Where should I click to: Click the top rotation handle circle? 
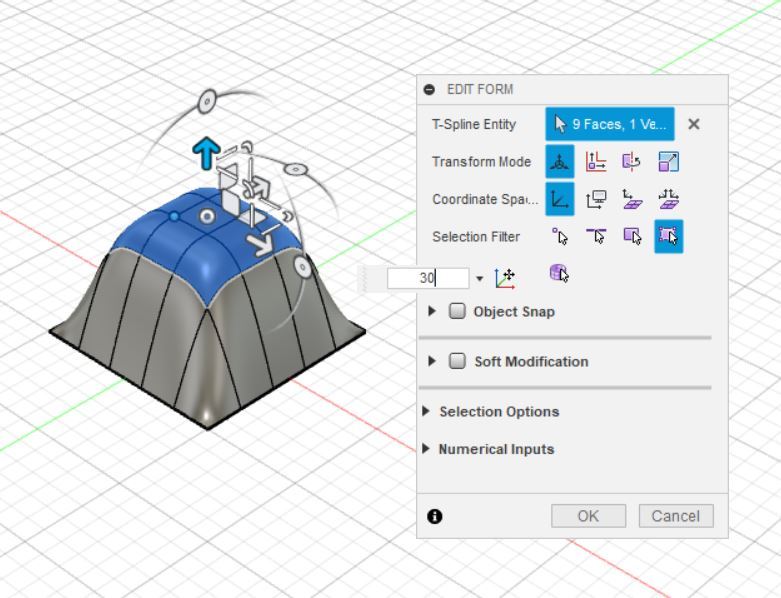point(207,102)
